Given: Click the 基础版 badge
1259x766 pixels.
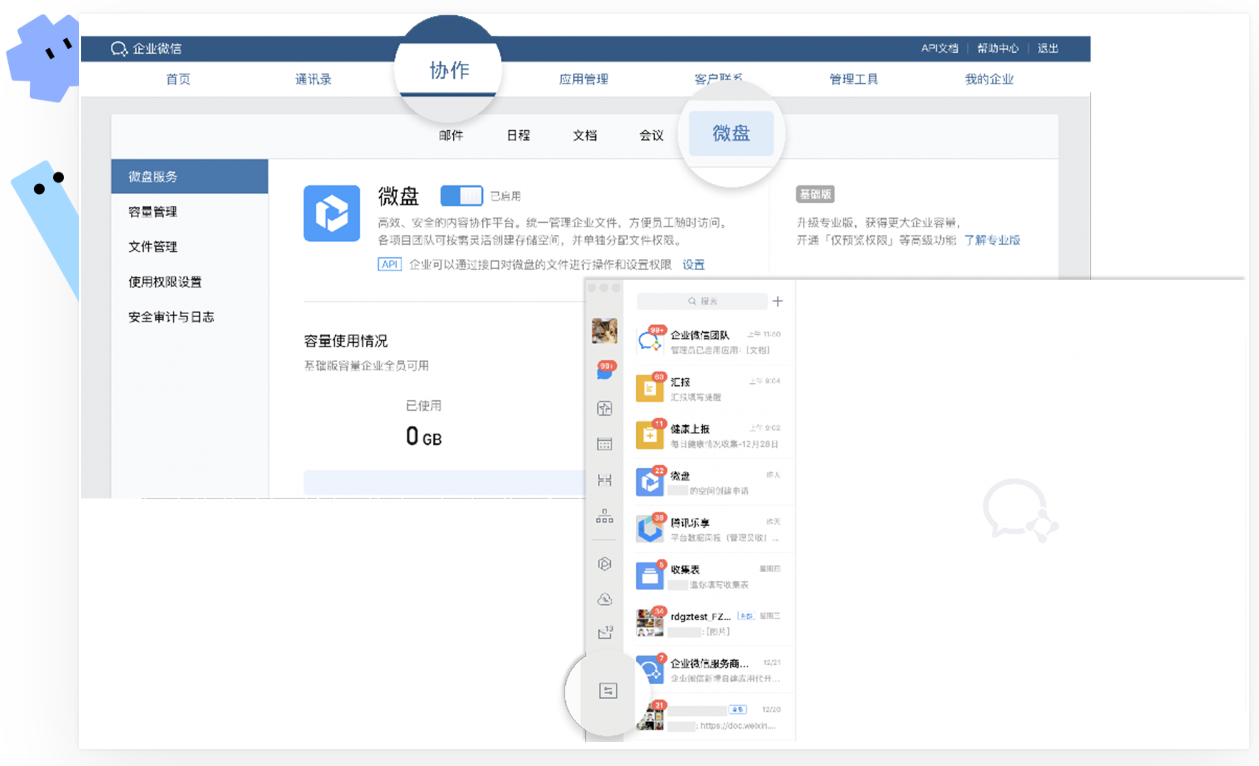Looking at the screenshot, I should pos(815,195).
